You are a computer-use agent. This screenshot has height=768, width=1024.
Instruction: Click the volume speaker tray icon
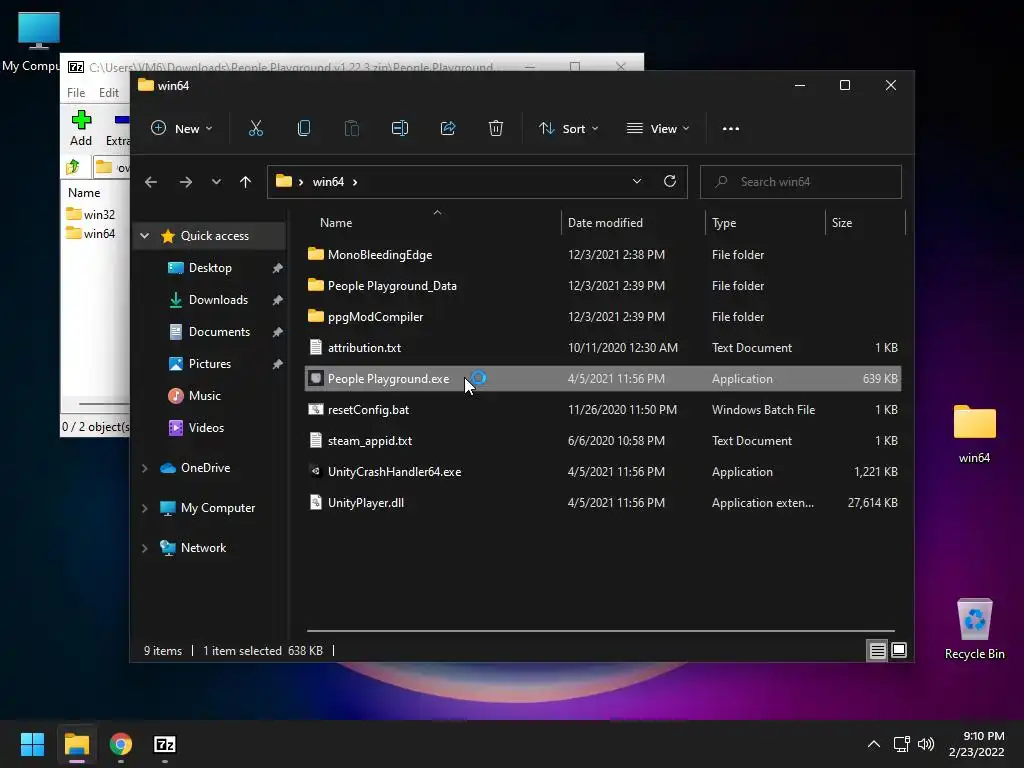pos(926,744)
